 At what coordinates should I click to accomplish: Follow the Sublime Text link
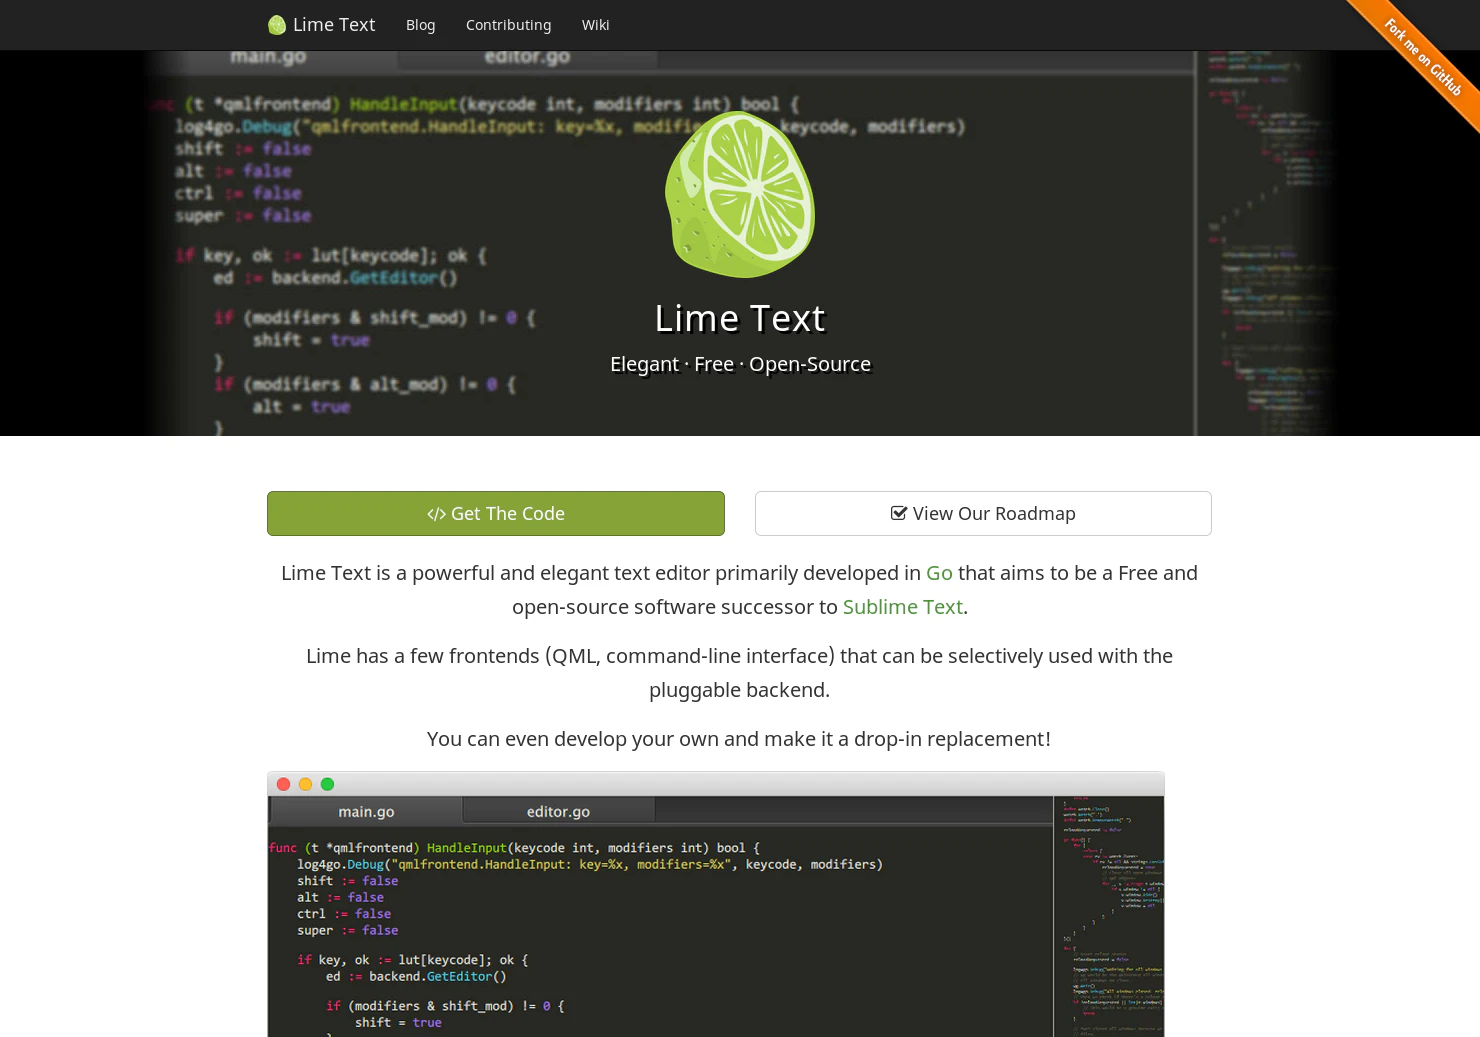click(x=902, y=607)
